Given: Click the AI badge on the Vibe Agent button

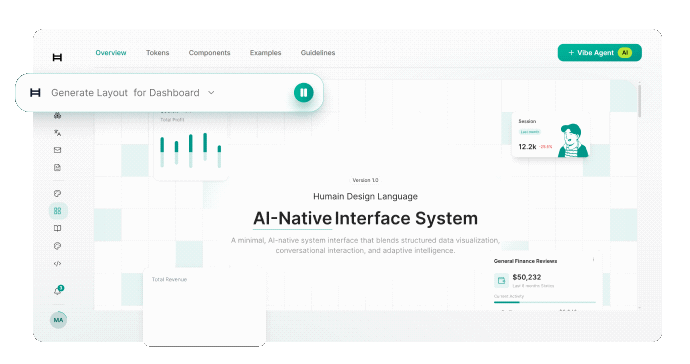Looking at the screenshot, I should 625,53.
